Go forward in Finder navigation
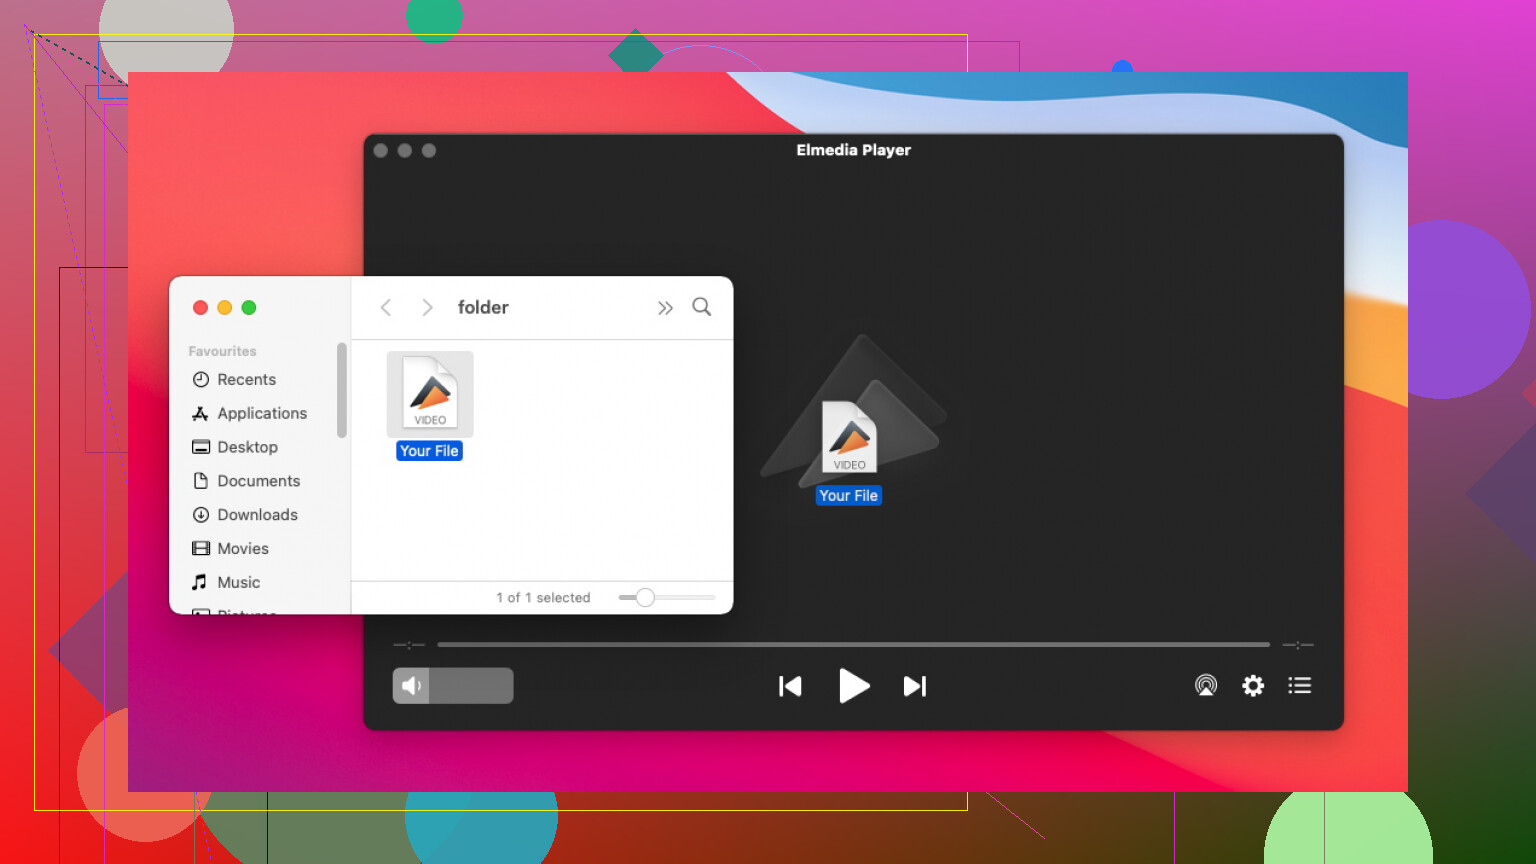 pos(427,307)
